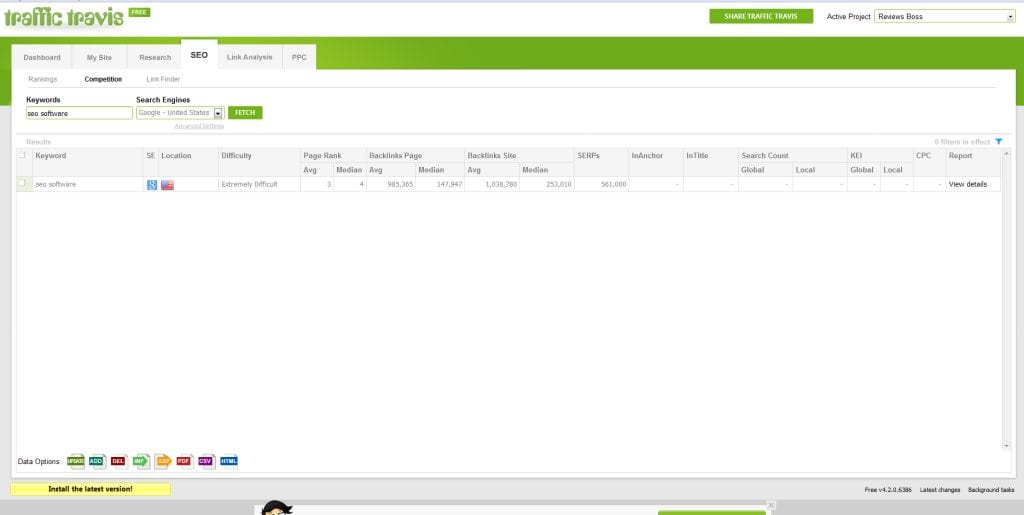Click the US flag in the seo software row
Screen dimensions: 1024x515
[x=167, y=185]
